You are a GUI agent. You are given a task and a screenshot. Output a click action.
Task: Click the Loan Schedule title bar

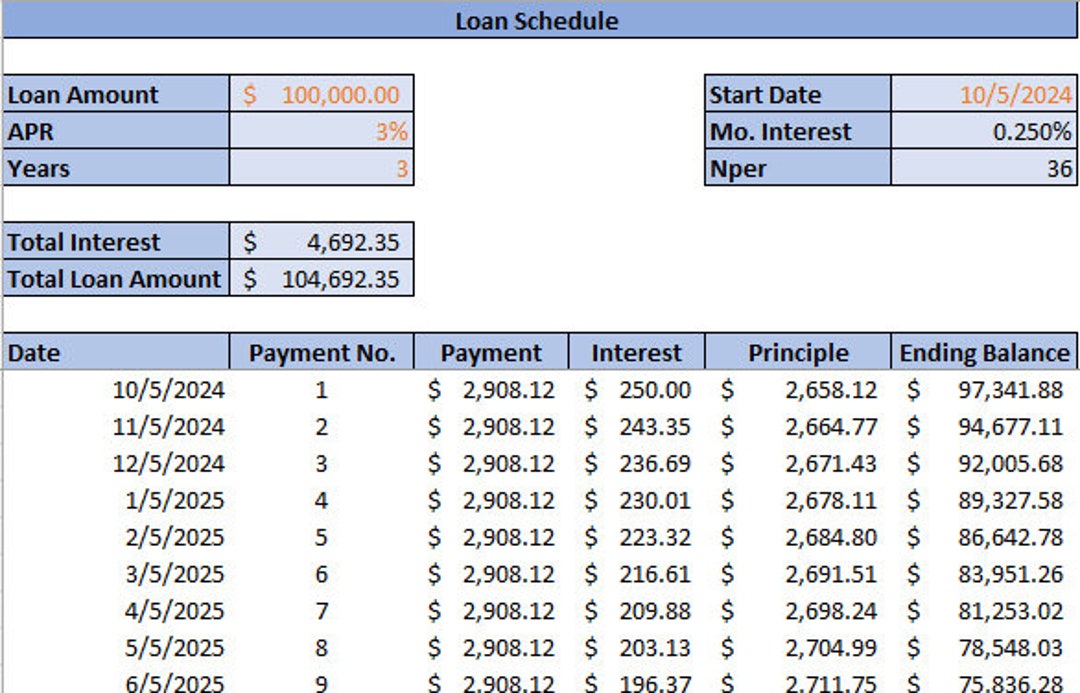(540, 20)
